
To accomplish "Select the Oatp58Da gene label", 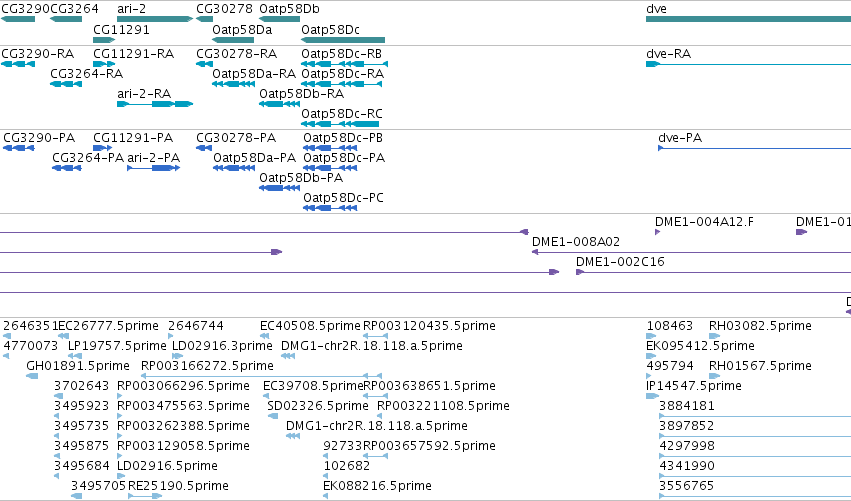I will pyautogui.click(x=242, y=30).
